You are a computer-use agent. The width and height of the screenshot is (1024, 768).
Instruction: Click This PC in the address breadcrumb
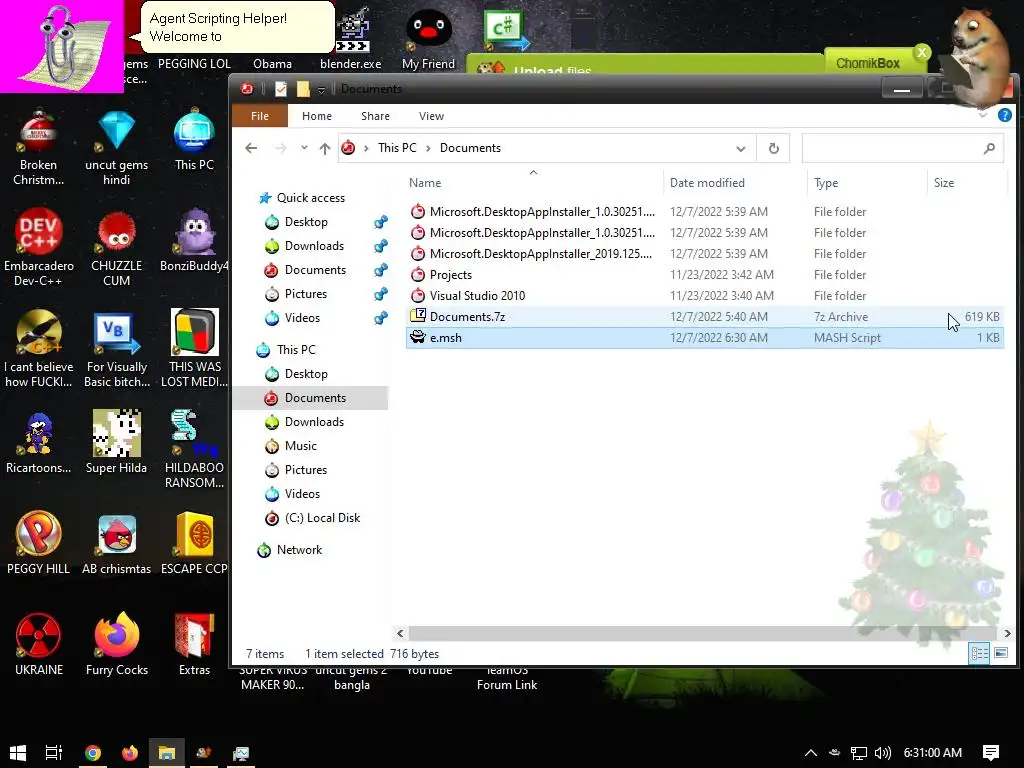[396, 148]
